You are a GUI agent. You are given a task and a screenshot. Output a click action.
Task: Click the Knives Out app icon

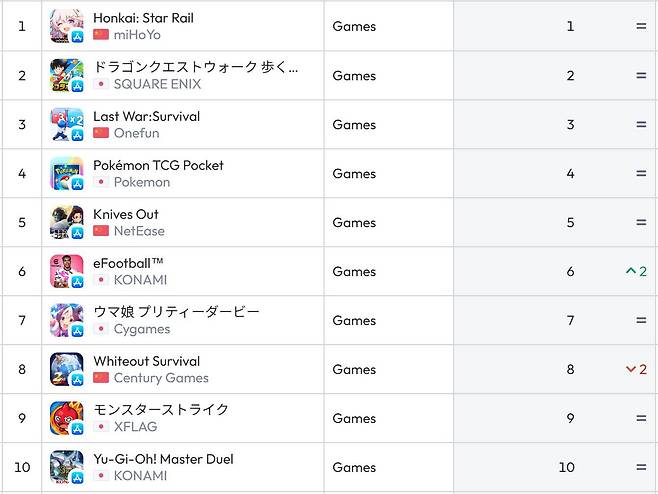coord(66,223)
